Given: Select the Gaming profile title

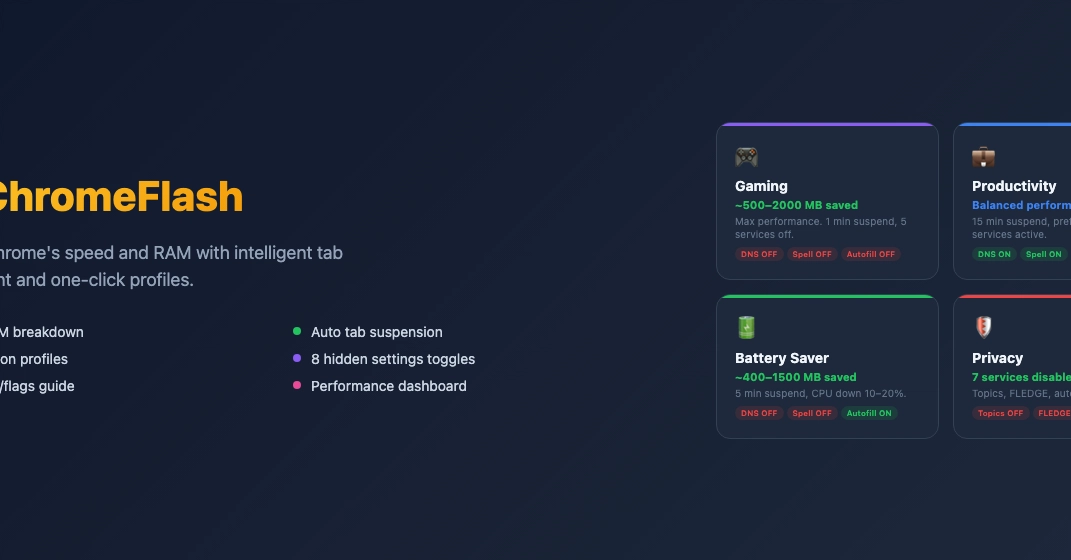Looking at the screenshot, I should coord(761,186).
